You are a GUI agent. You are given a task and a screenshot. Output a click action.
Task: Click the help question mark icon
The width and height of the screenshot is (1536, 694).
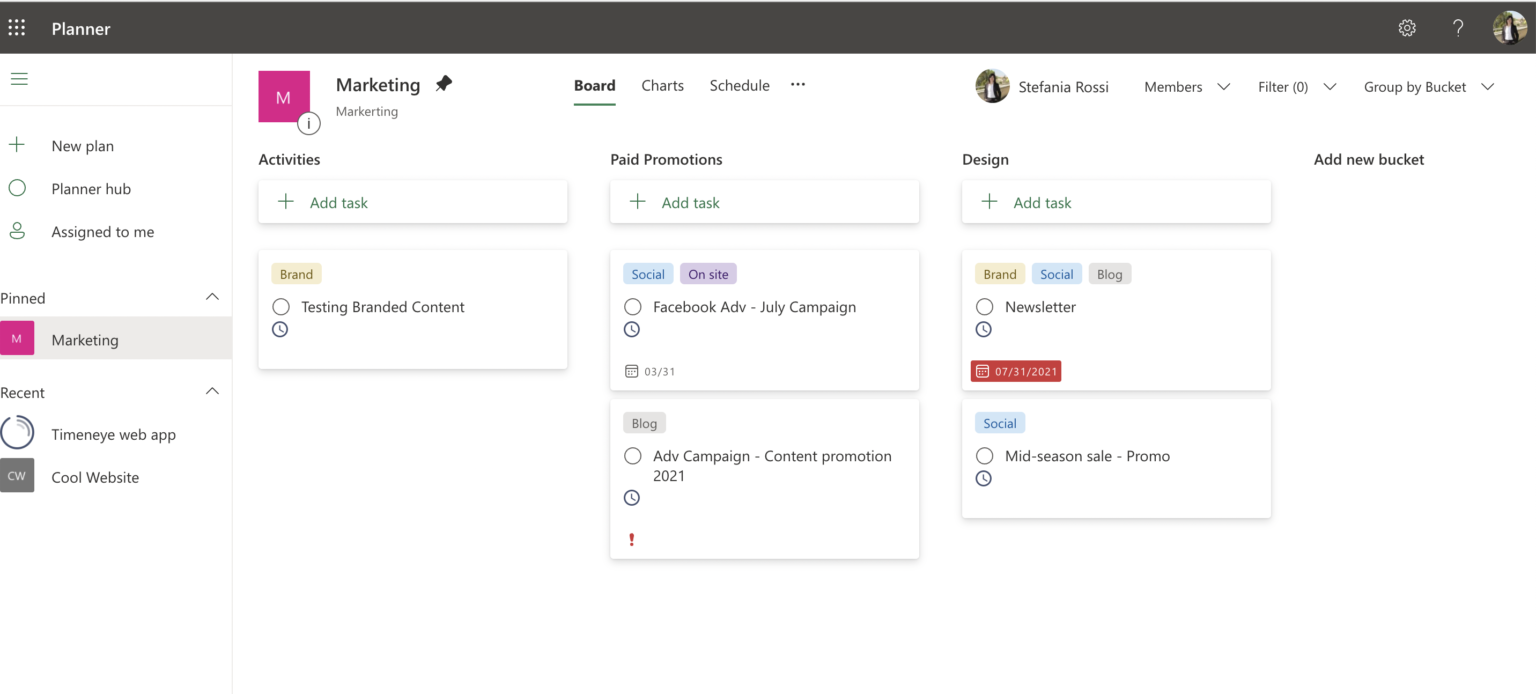(x=1458, y=28)
